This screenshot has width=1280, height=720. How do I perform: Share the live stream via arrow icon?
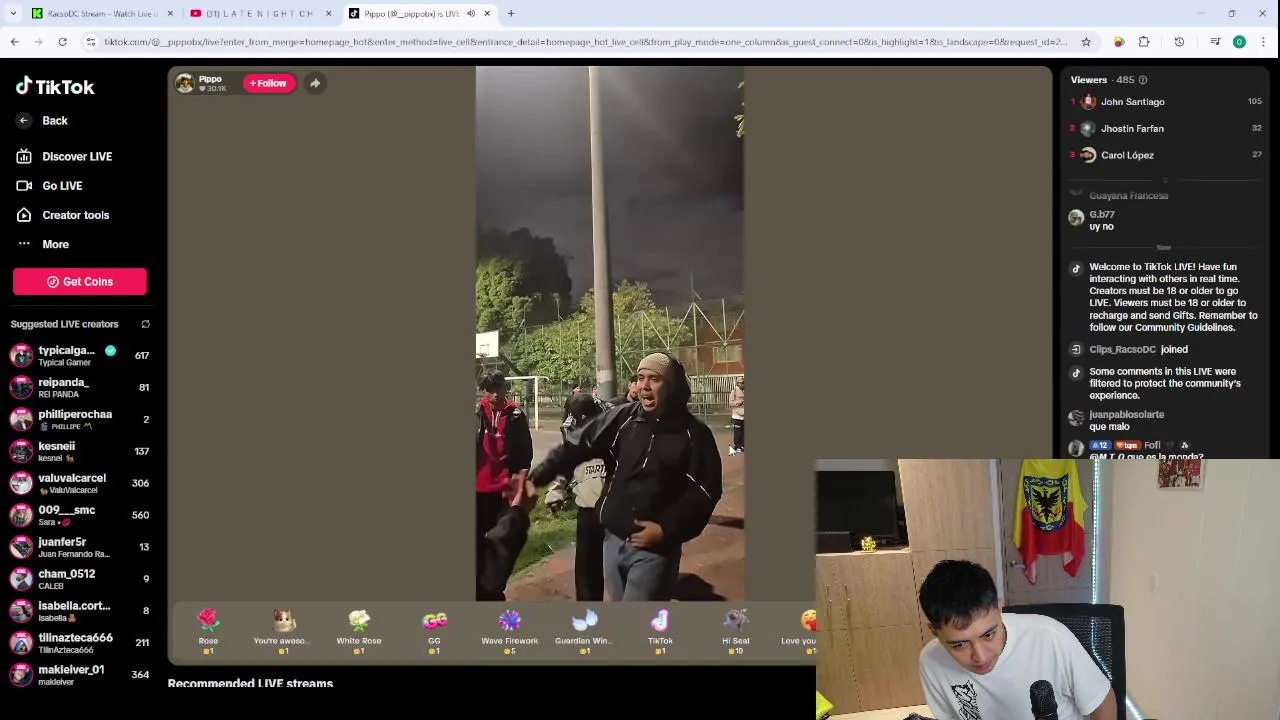click(x=315, y=83)
